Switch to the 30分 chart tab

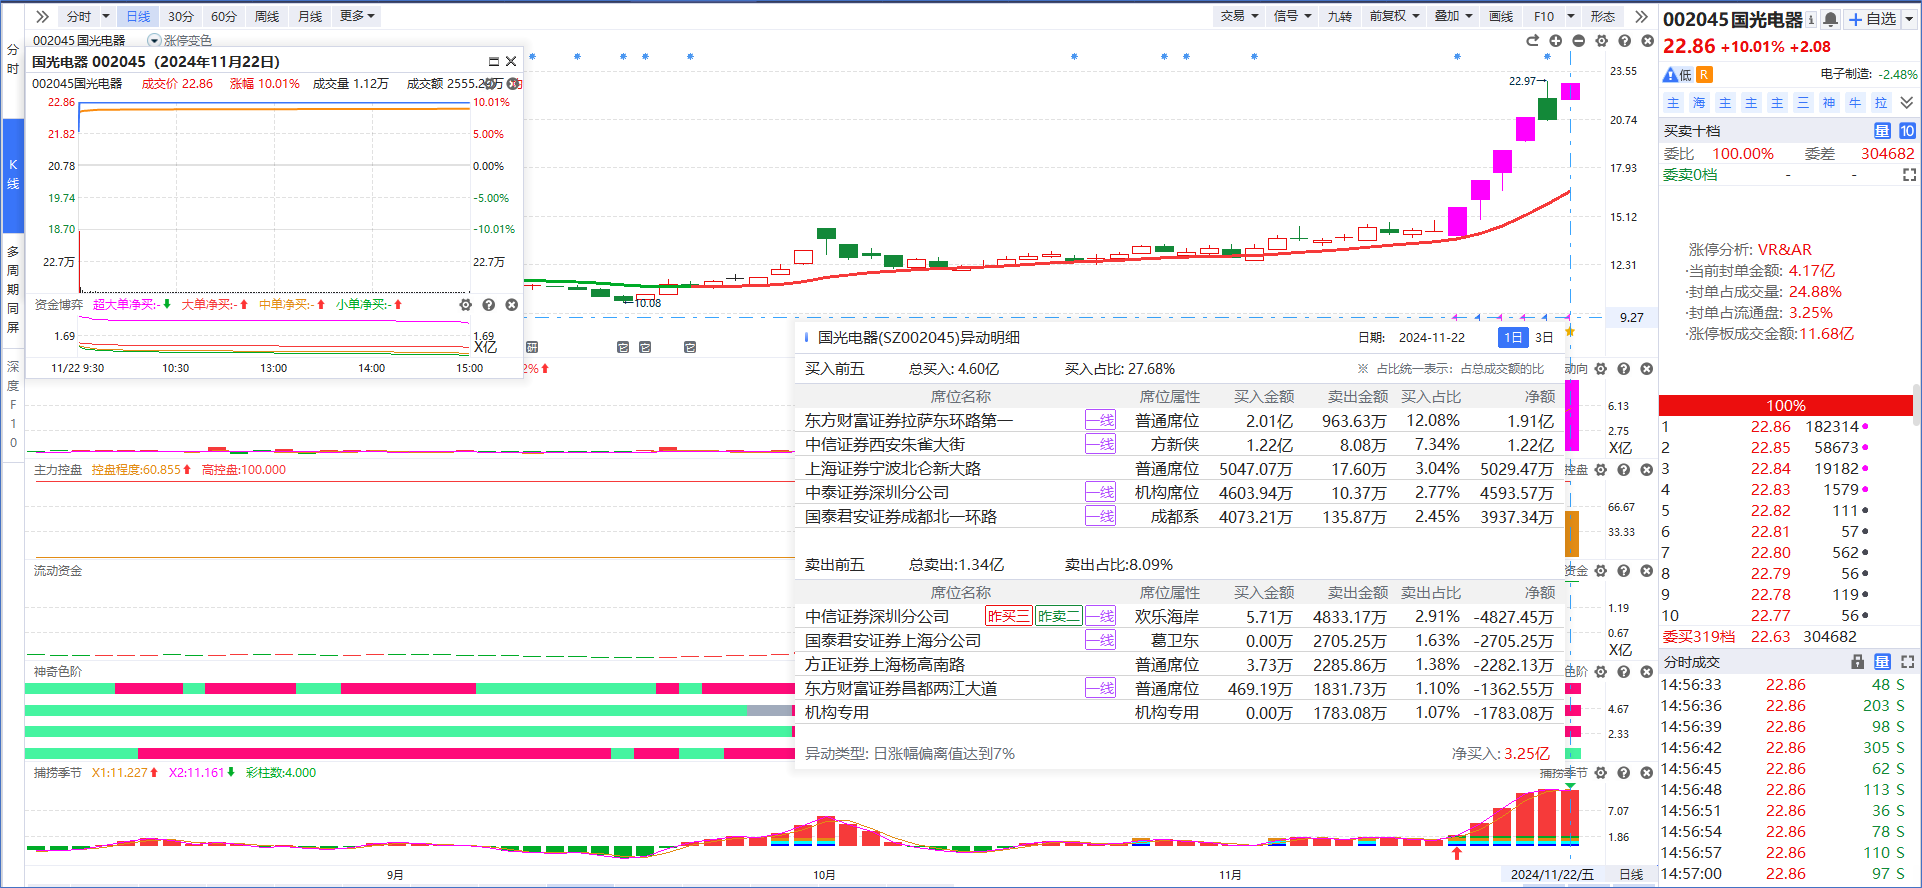point(181,16)
